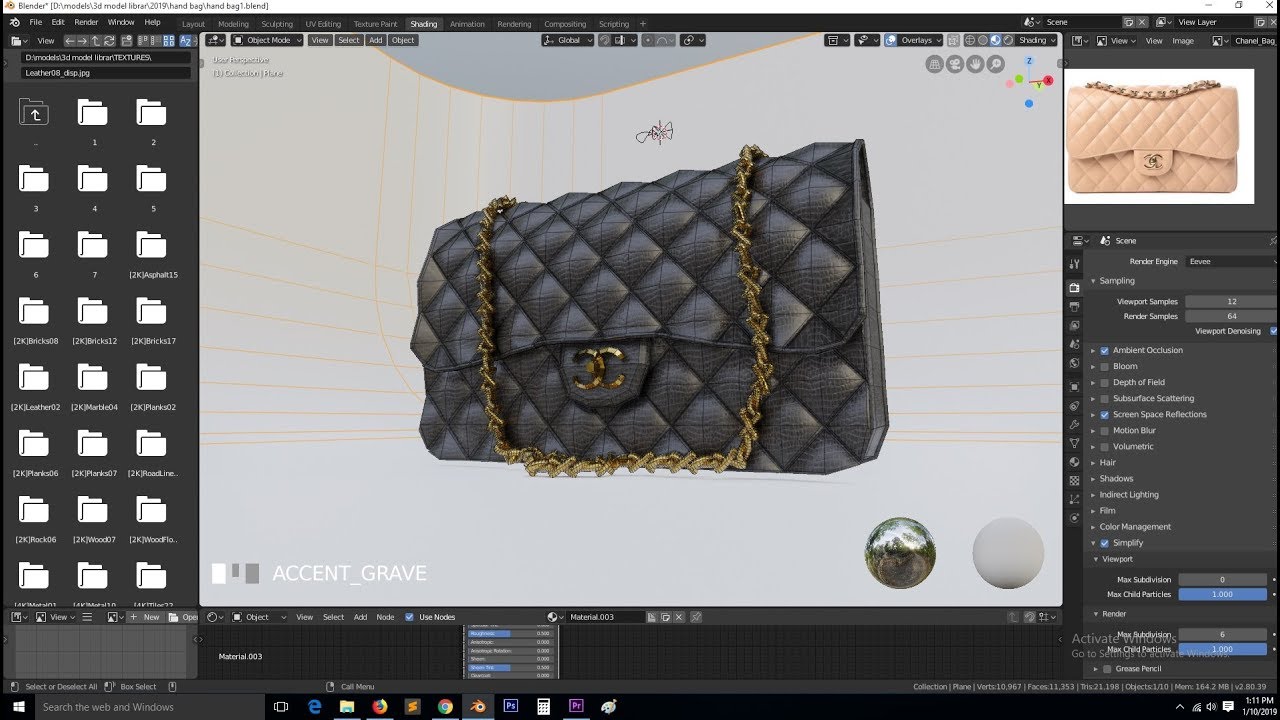Switch to solid viewport shading
This screenshot has width=1280, height=720.
982,40
